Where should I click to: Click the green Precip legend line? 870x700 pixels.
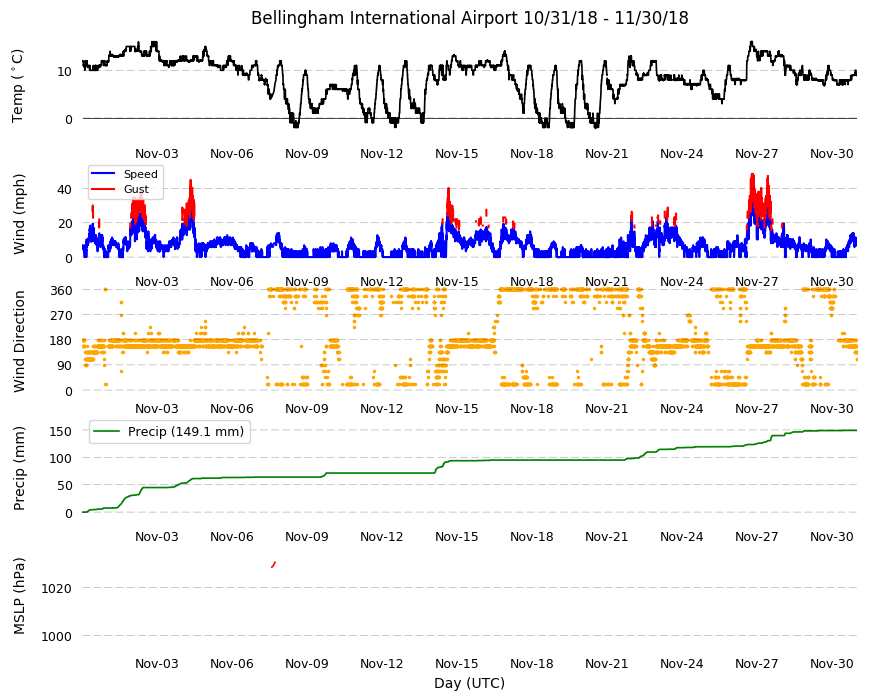(x=105, y=432)
